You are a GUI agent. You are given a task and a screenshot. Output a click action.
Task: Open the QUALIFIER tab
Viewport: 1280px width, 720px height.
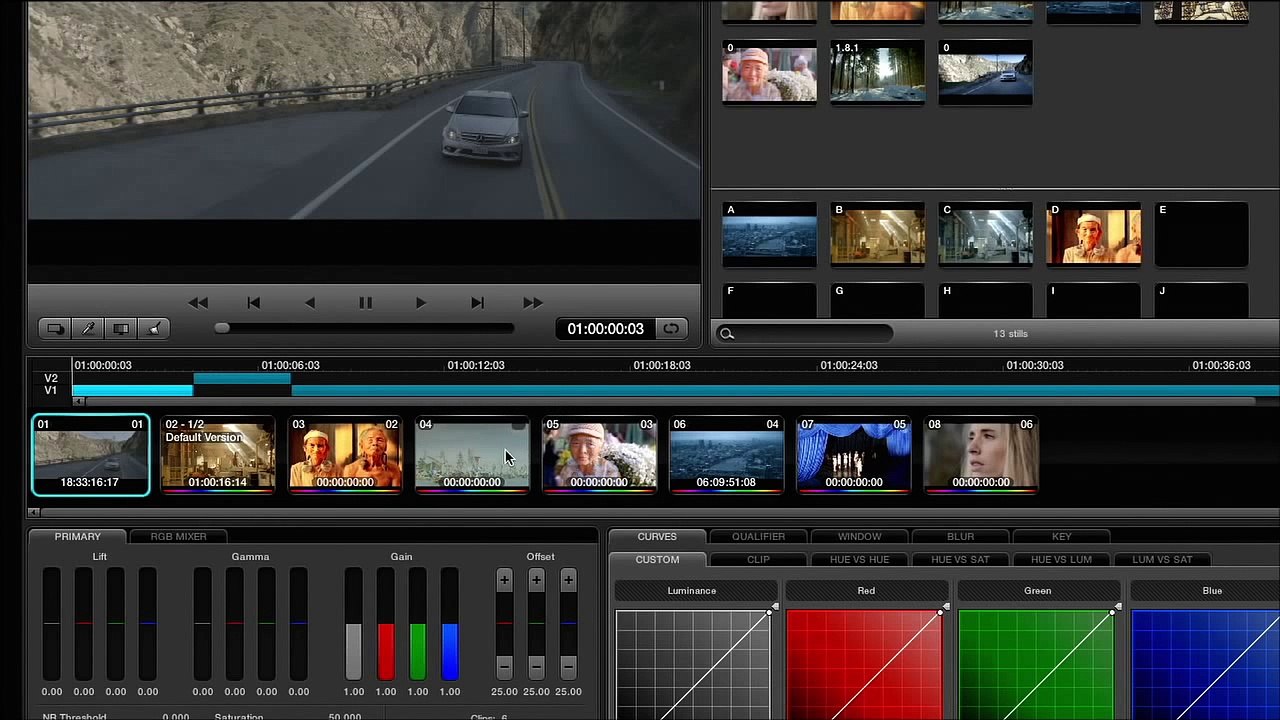pos(759,537)
